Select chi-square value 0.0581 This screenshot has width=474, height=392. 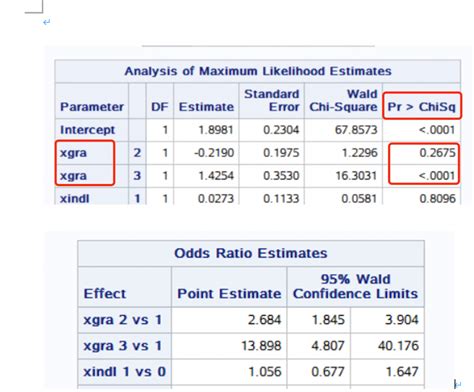pos(359,199)
